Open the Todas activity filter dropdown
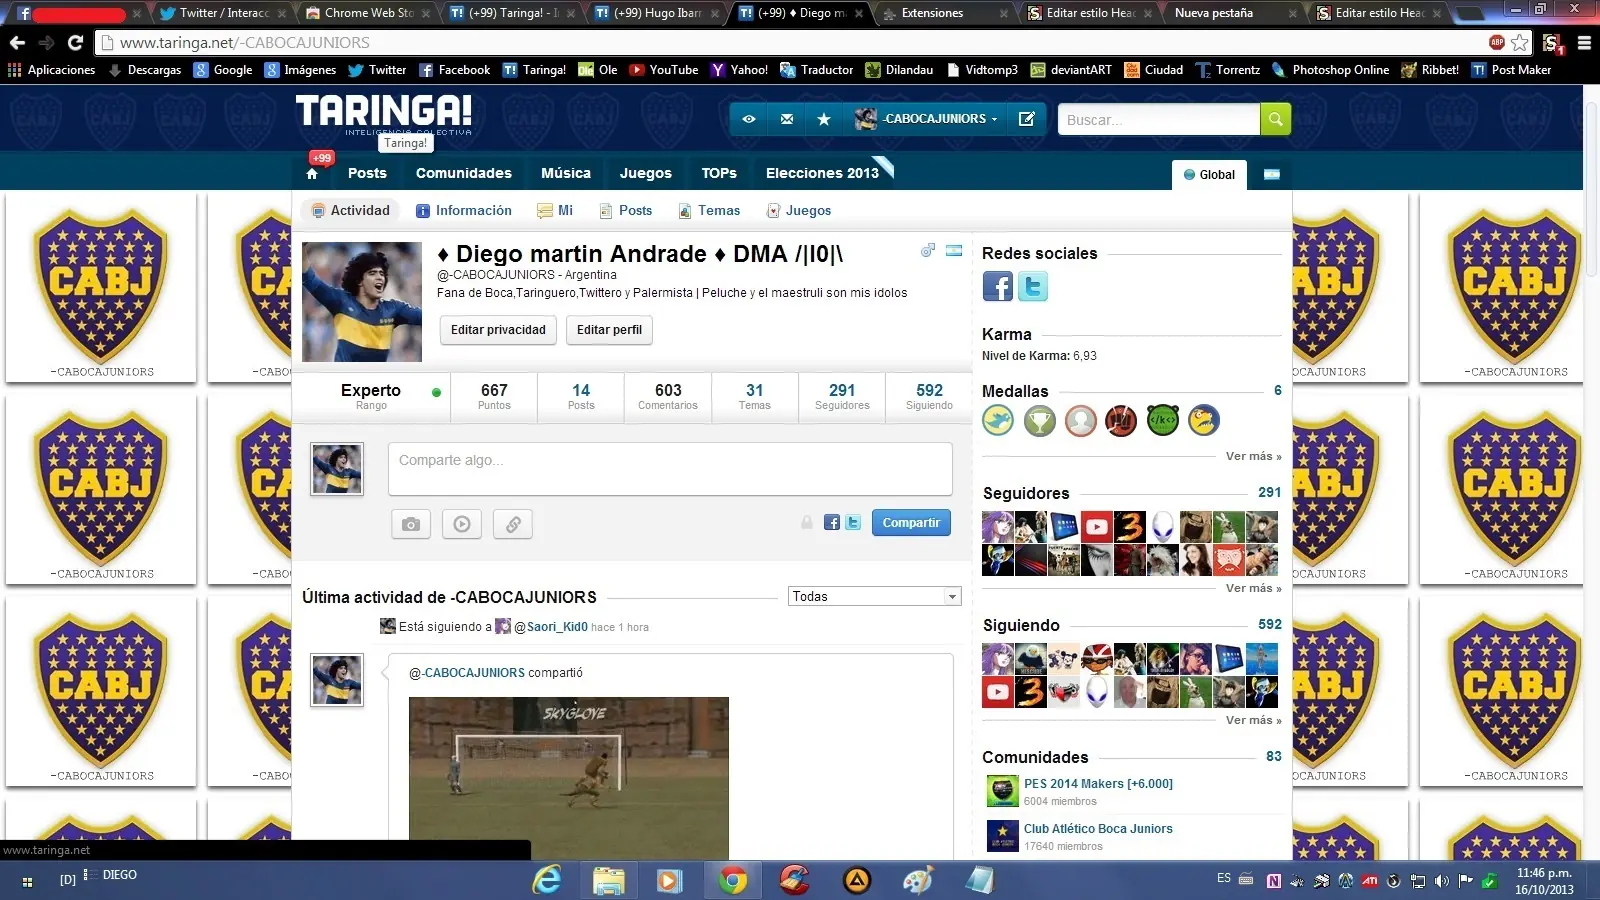The image size is (1600, 900). click(875, 597)
